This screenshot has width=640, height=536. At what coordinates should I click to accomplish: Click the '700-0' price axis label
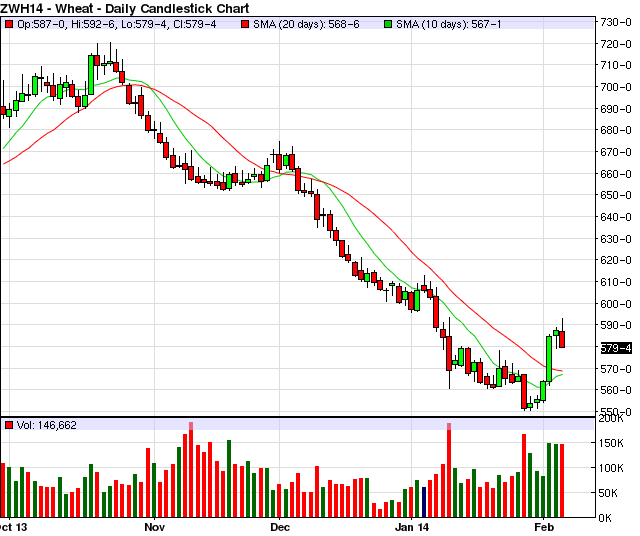click(616, 87)
